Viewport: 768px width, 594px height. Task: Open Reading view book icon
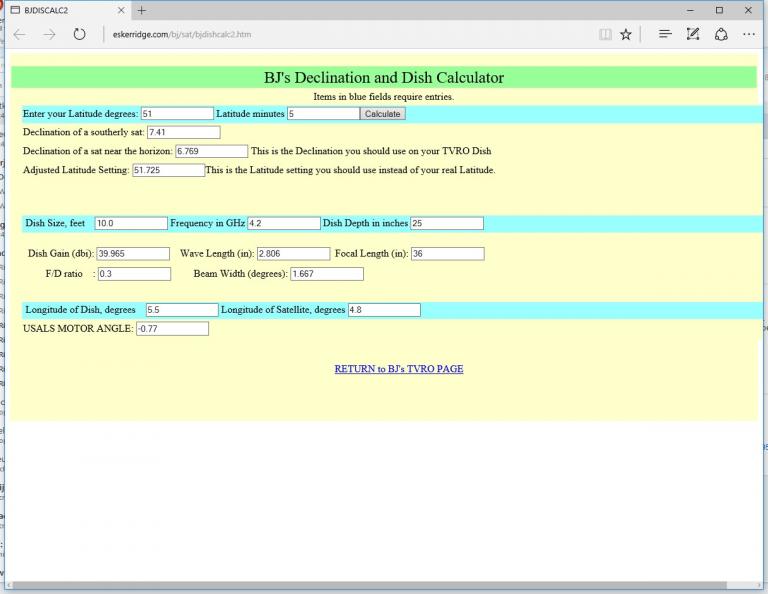605,34
